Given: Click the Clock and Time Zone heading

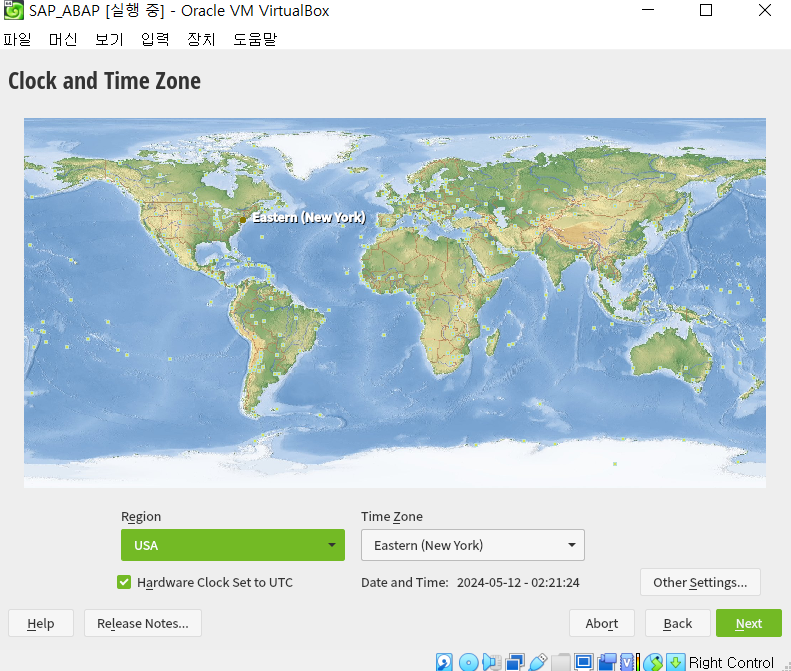Looking at the screenshot, I should [104, 81].
